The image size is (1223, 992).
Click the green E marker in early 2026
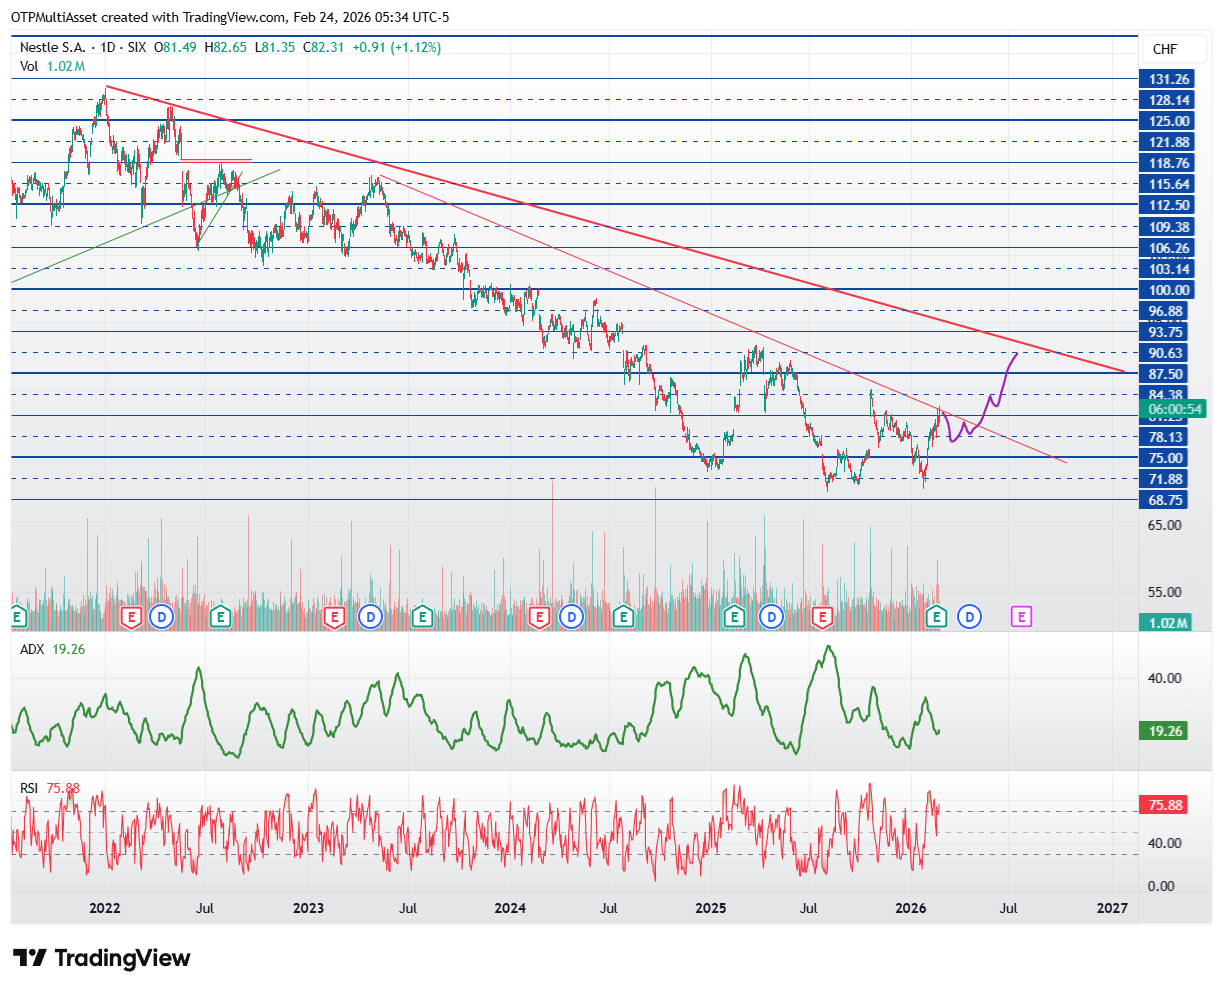[936, 617]
